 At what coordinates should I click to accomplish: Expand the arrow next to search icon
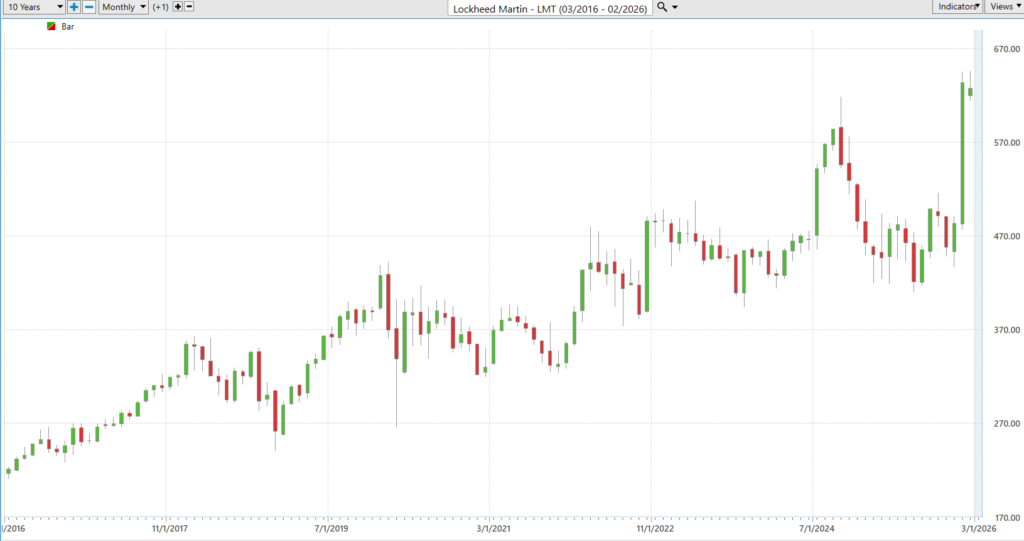click(x=676, y=7)
